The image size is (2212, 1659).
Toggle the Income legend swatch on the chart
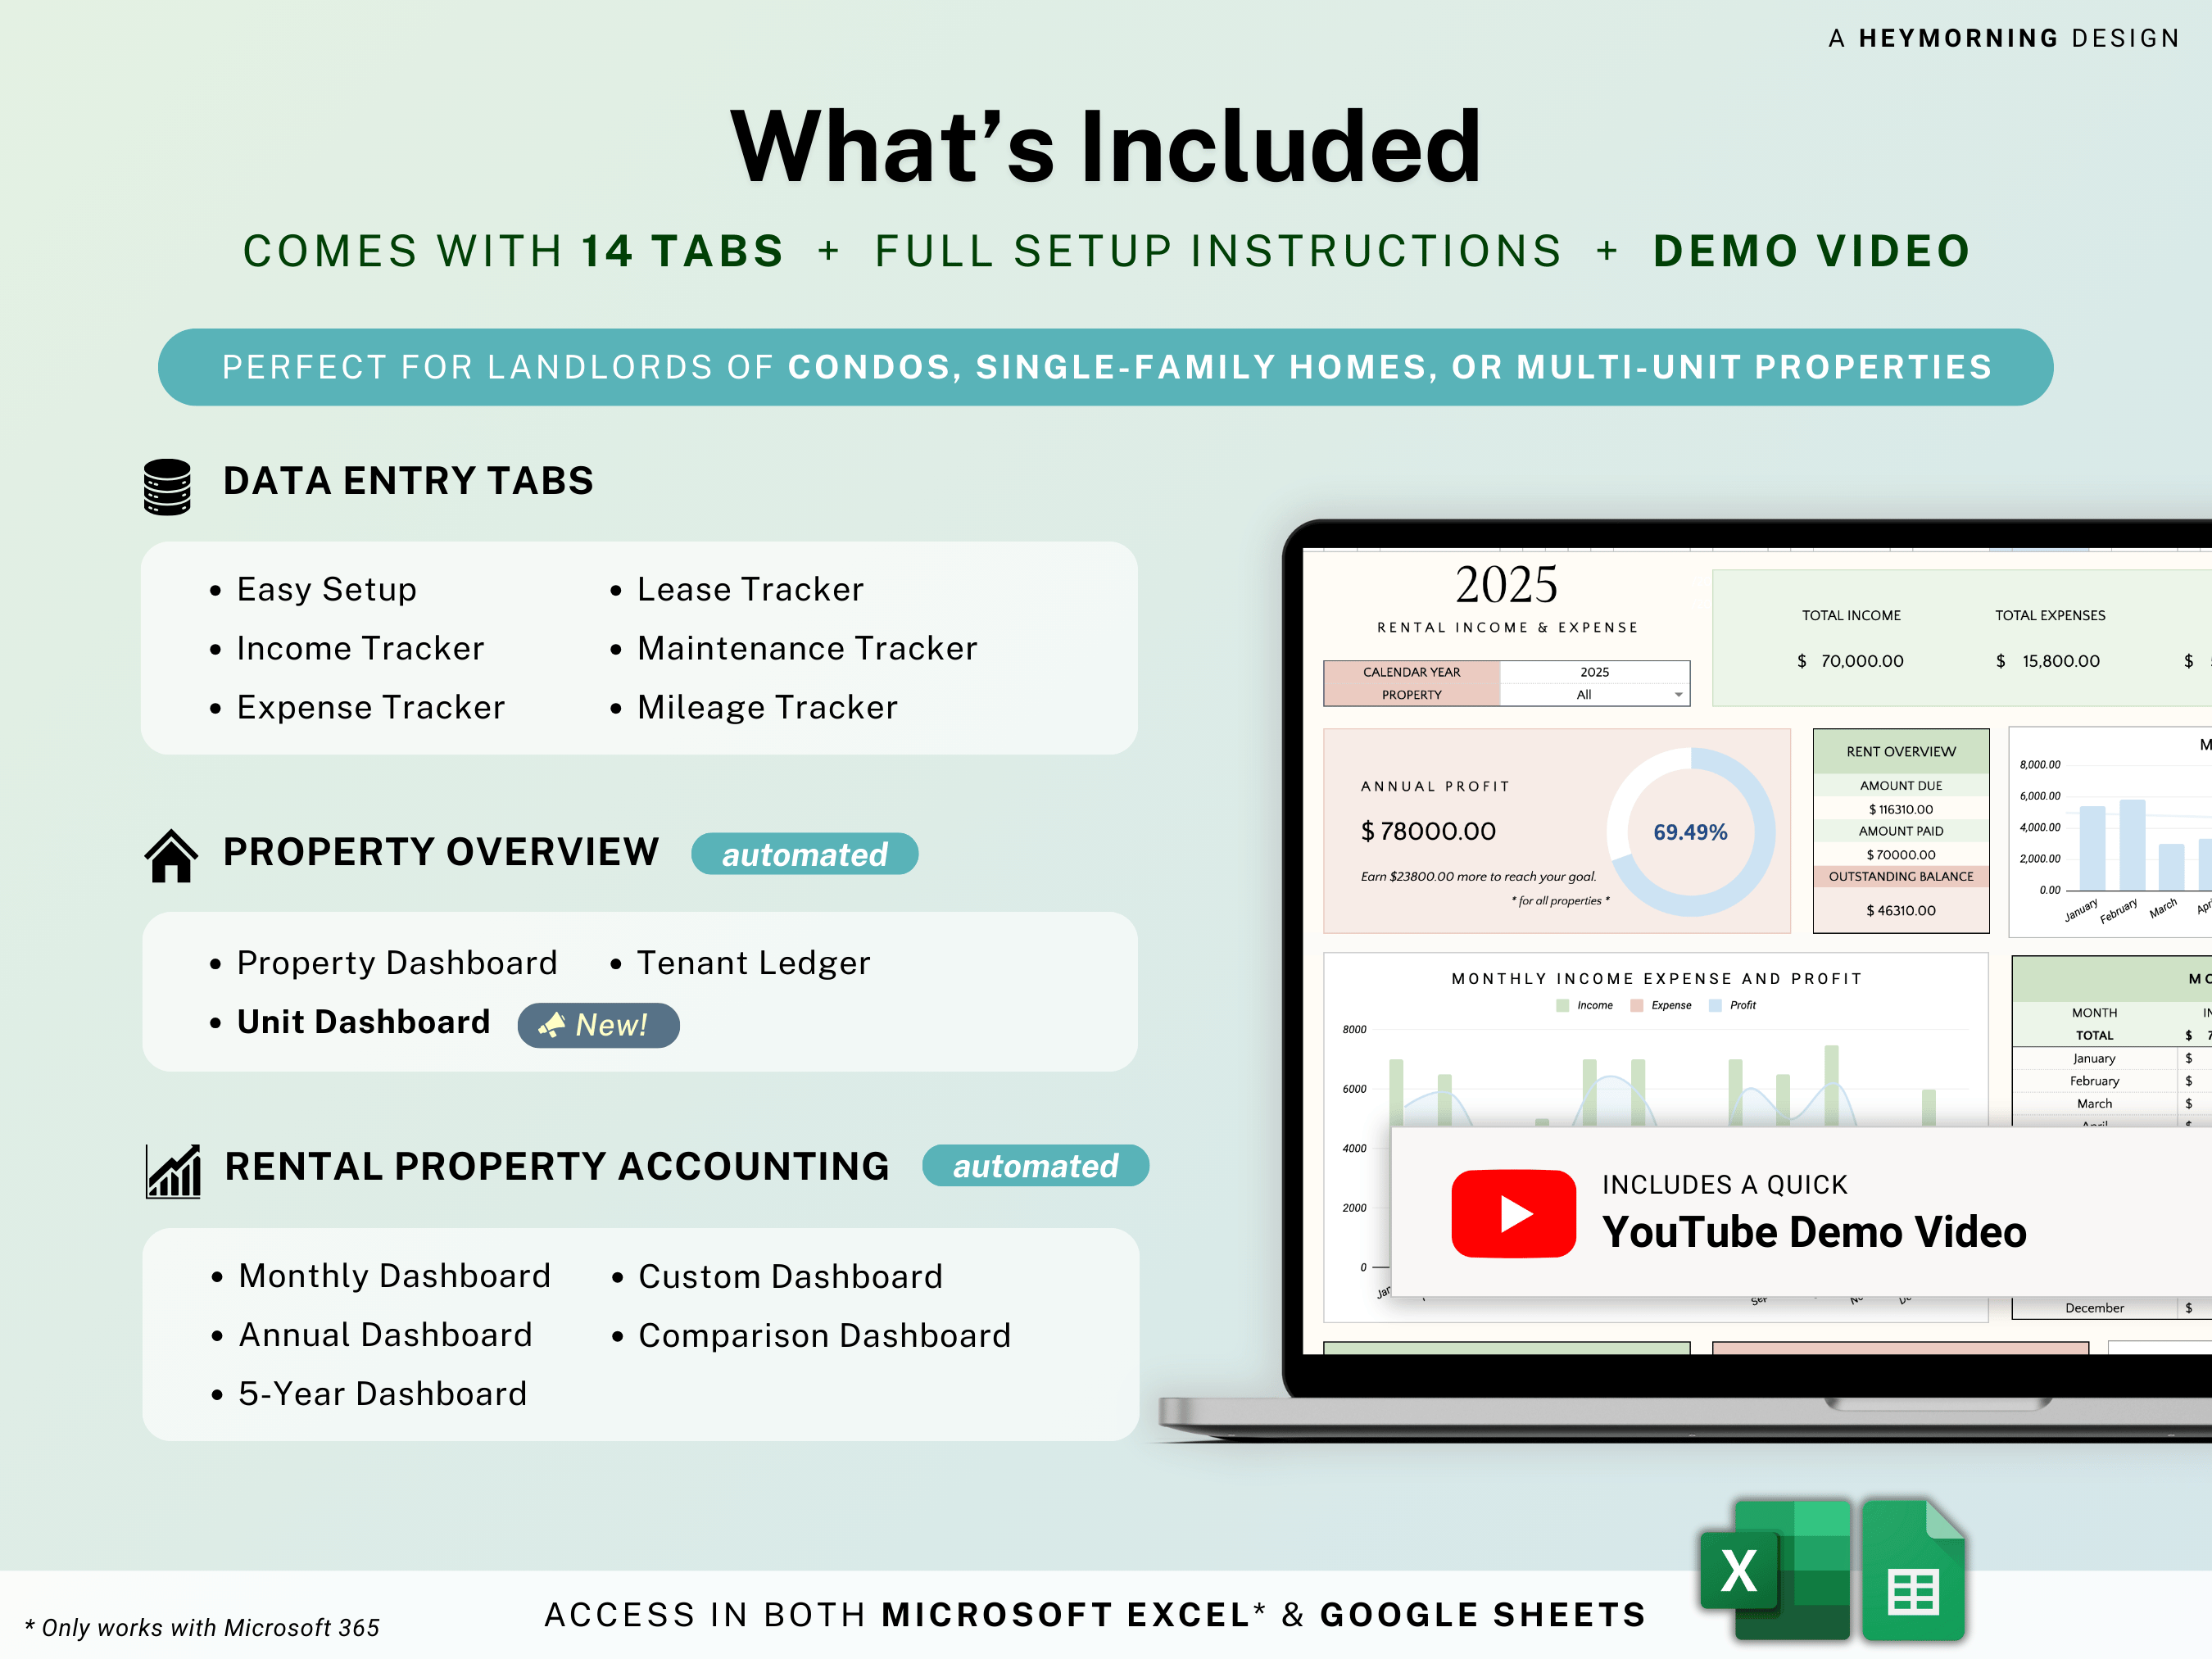tap(1563, 1005)
